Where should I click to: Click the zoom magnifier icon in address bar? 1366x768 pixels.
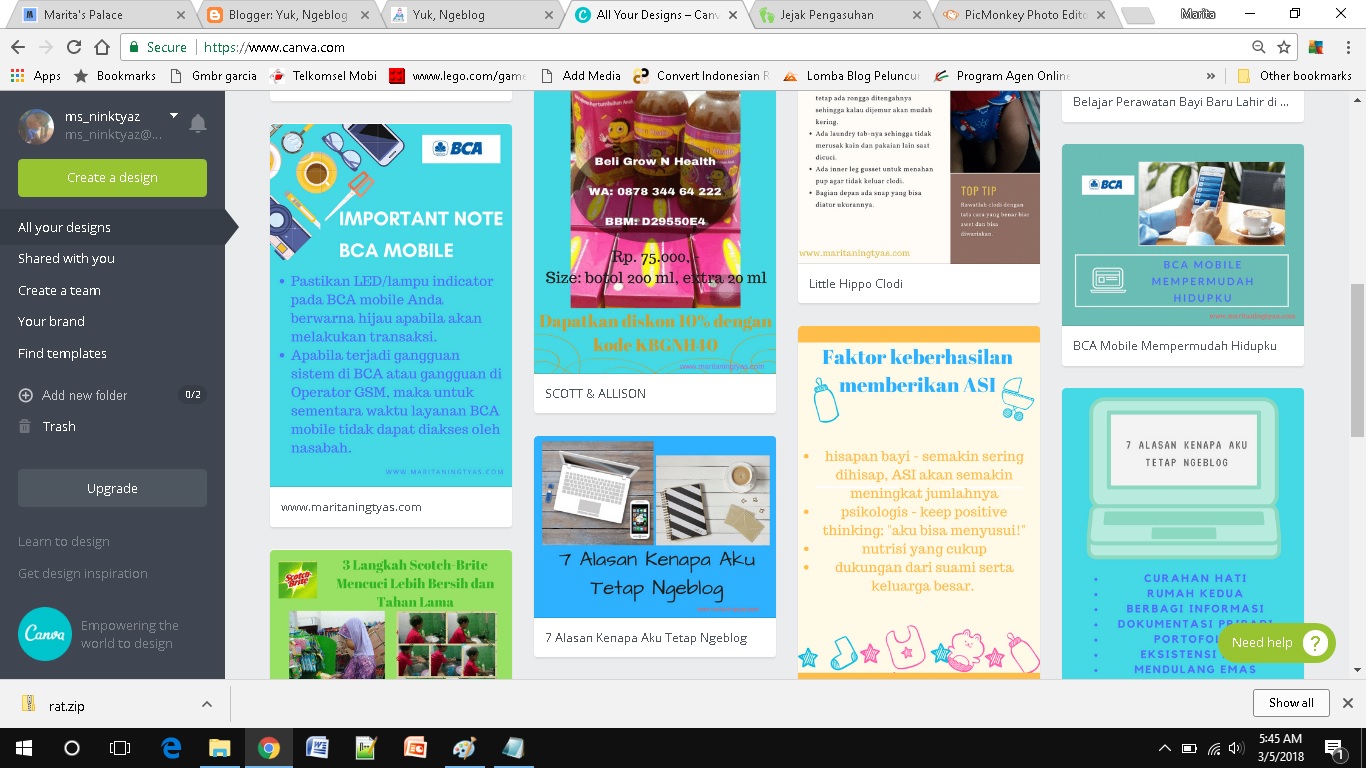(1259, 47)
